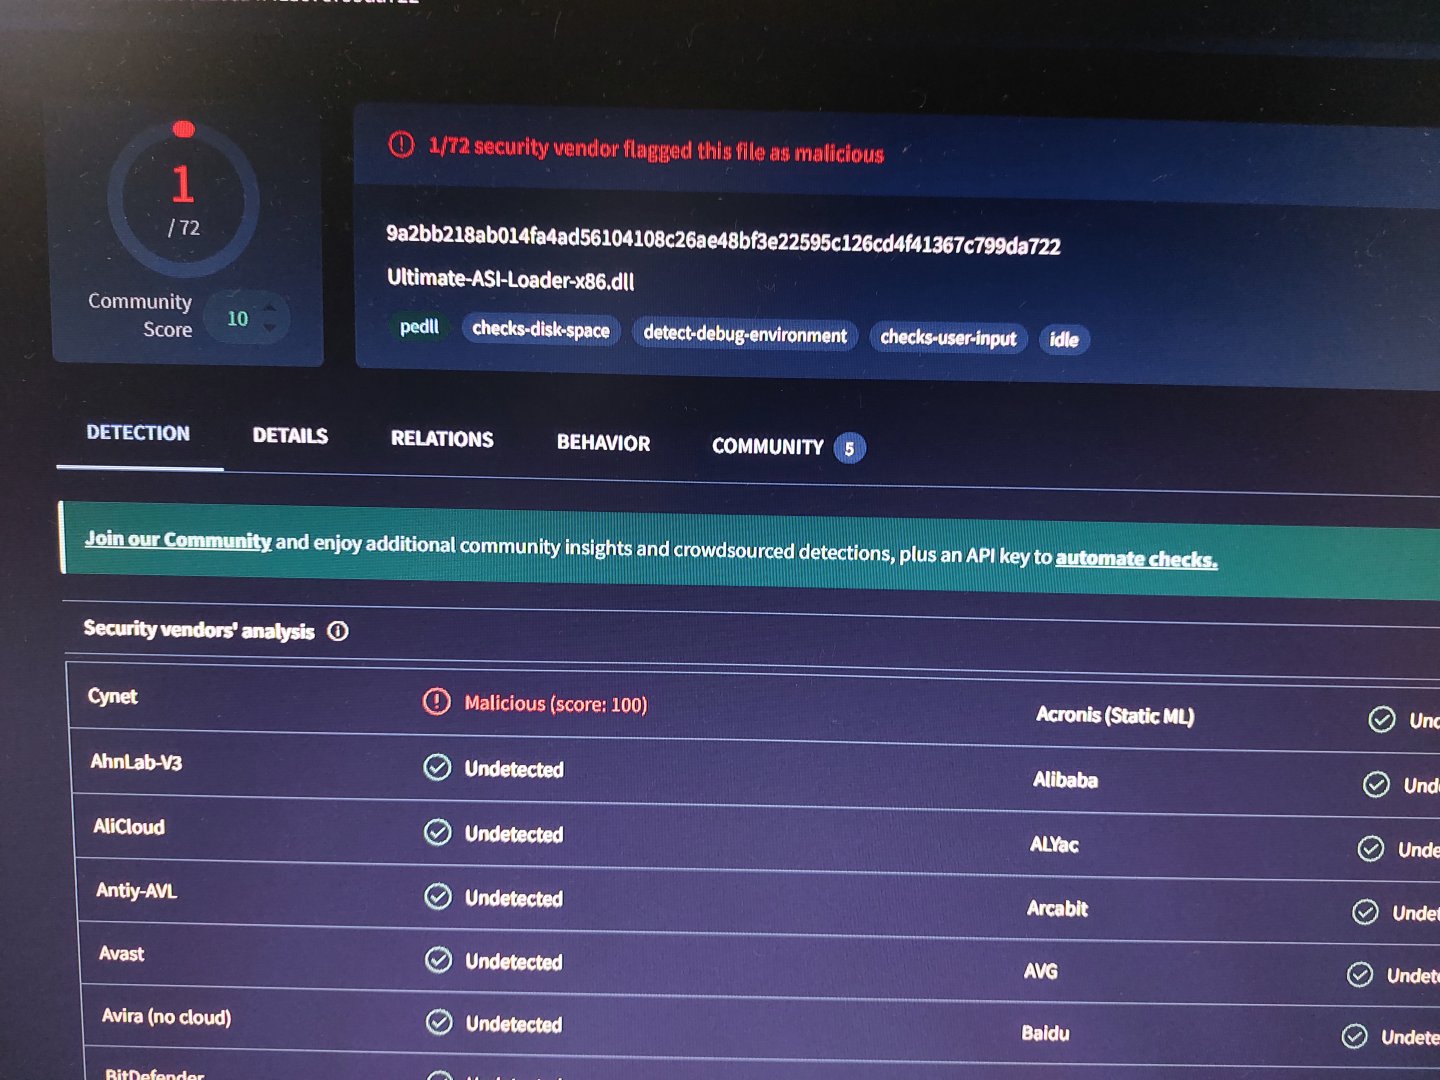Click the AliCloud vendor name
1440x1080 pixels.
[x=129, y=827]
